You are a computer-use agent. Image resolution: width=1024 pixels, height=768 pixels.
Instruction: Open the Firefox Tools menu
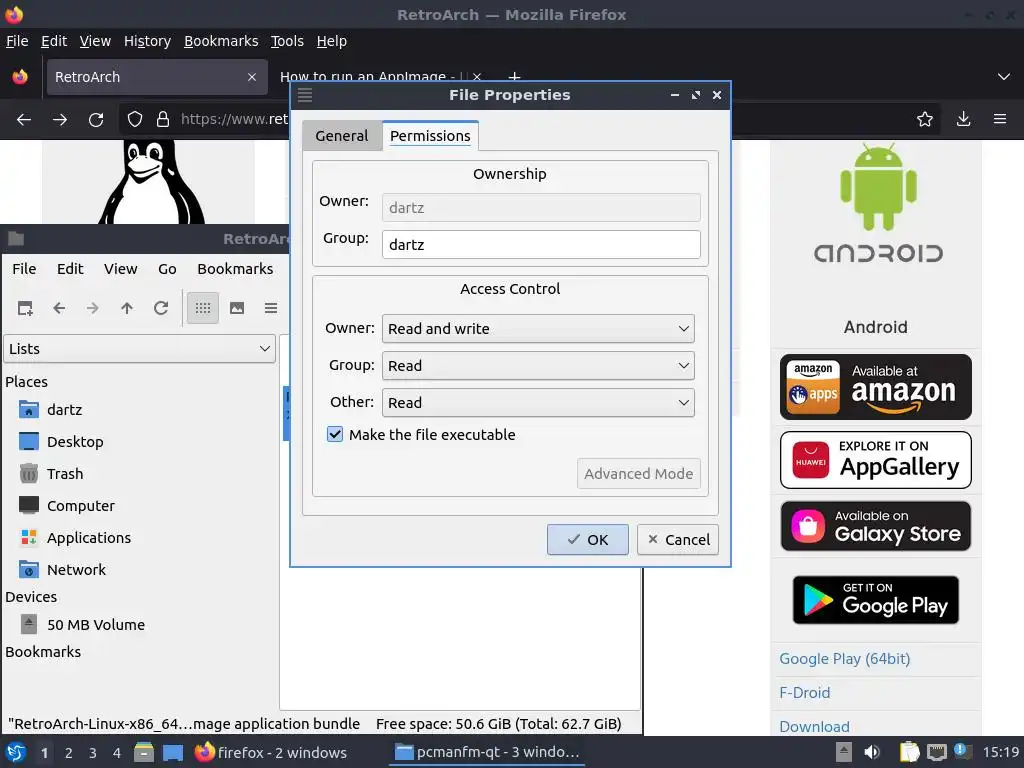pyautogui.click(x=287, y=41)
